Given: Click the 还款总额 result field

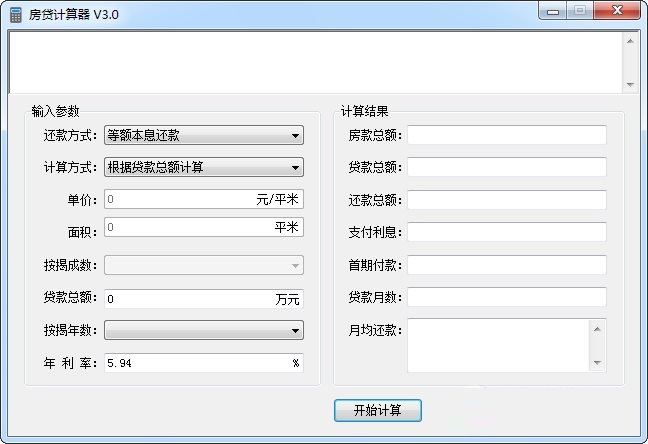Looking at the screenshot, I should (x=507, y=200).
